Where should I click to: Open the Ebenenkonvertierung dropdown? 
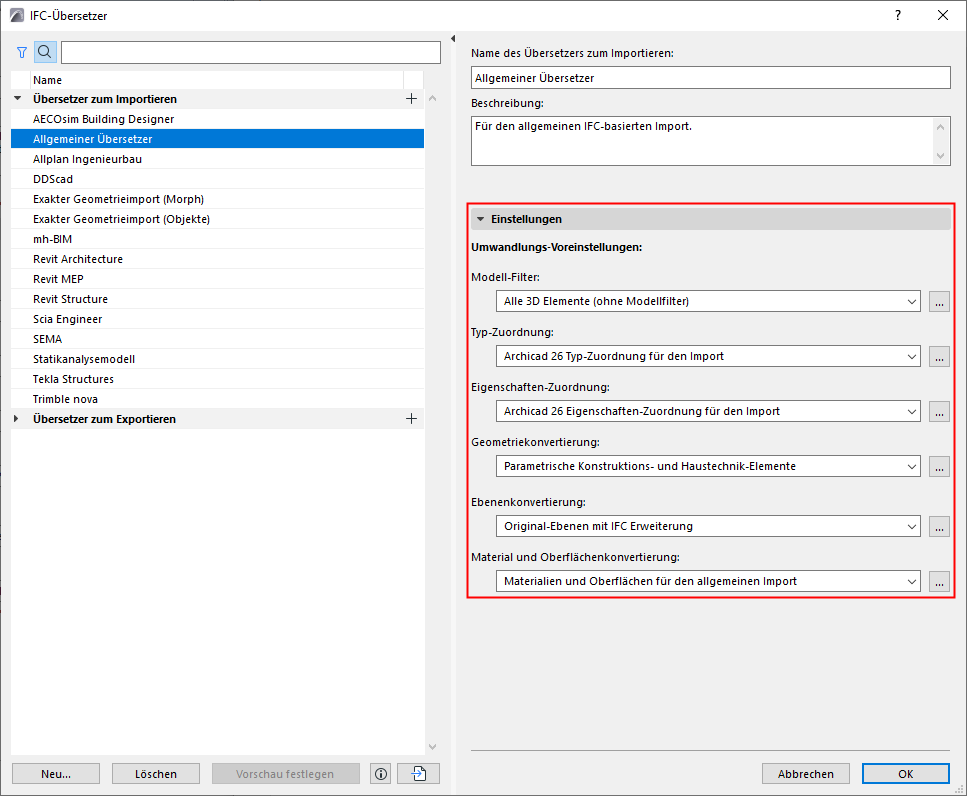[708, 527]
